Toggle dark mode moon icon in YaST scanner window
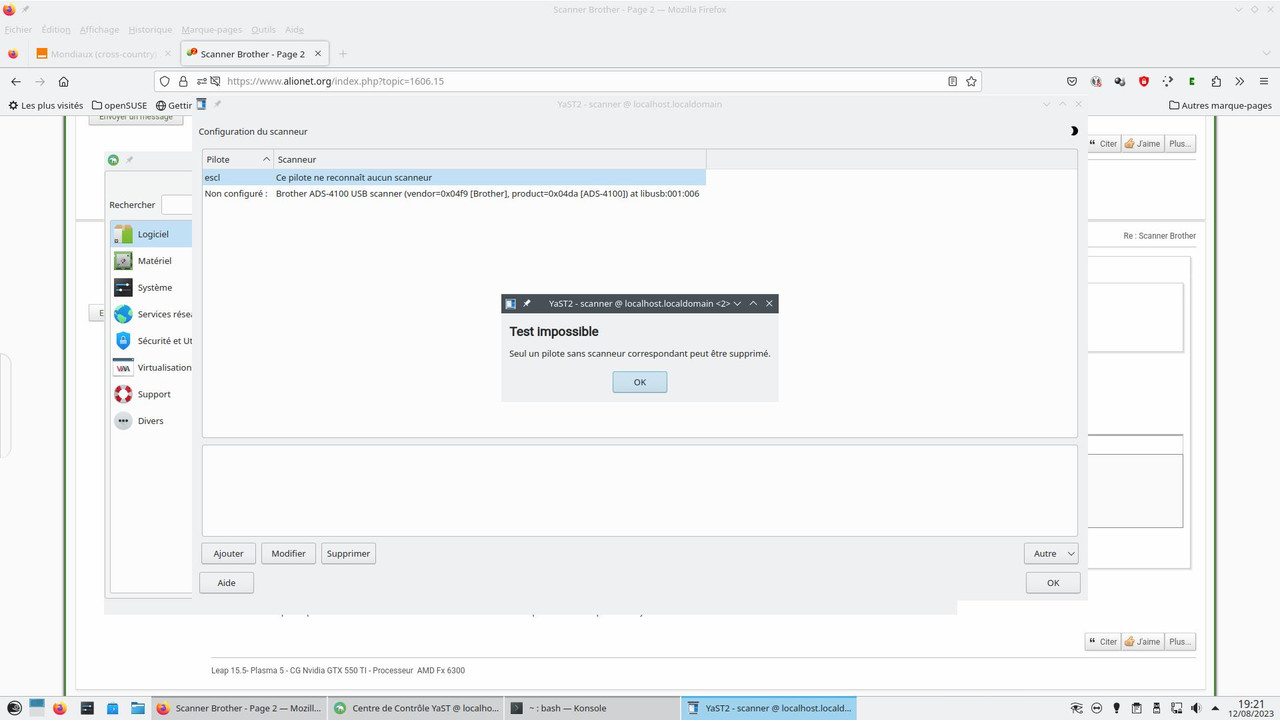Image resolution: width=1280 pixels, height=720 pixels. pos(1074,131)
